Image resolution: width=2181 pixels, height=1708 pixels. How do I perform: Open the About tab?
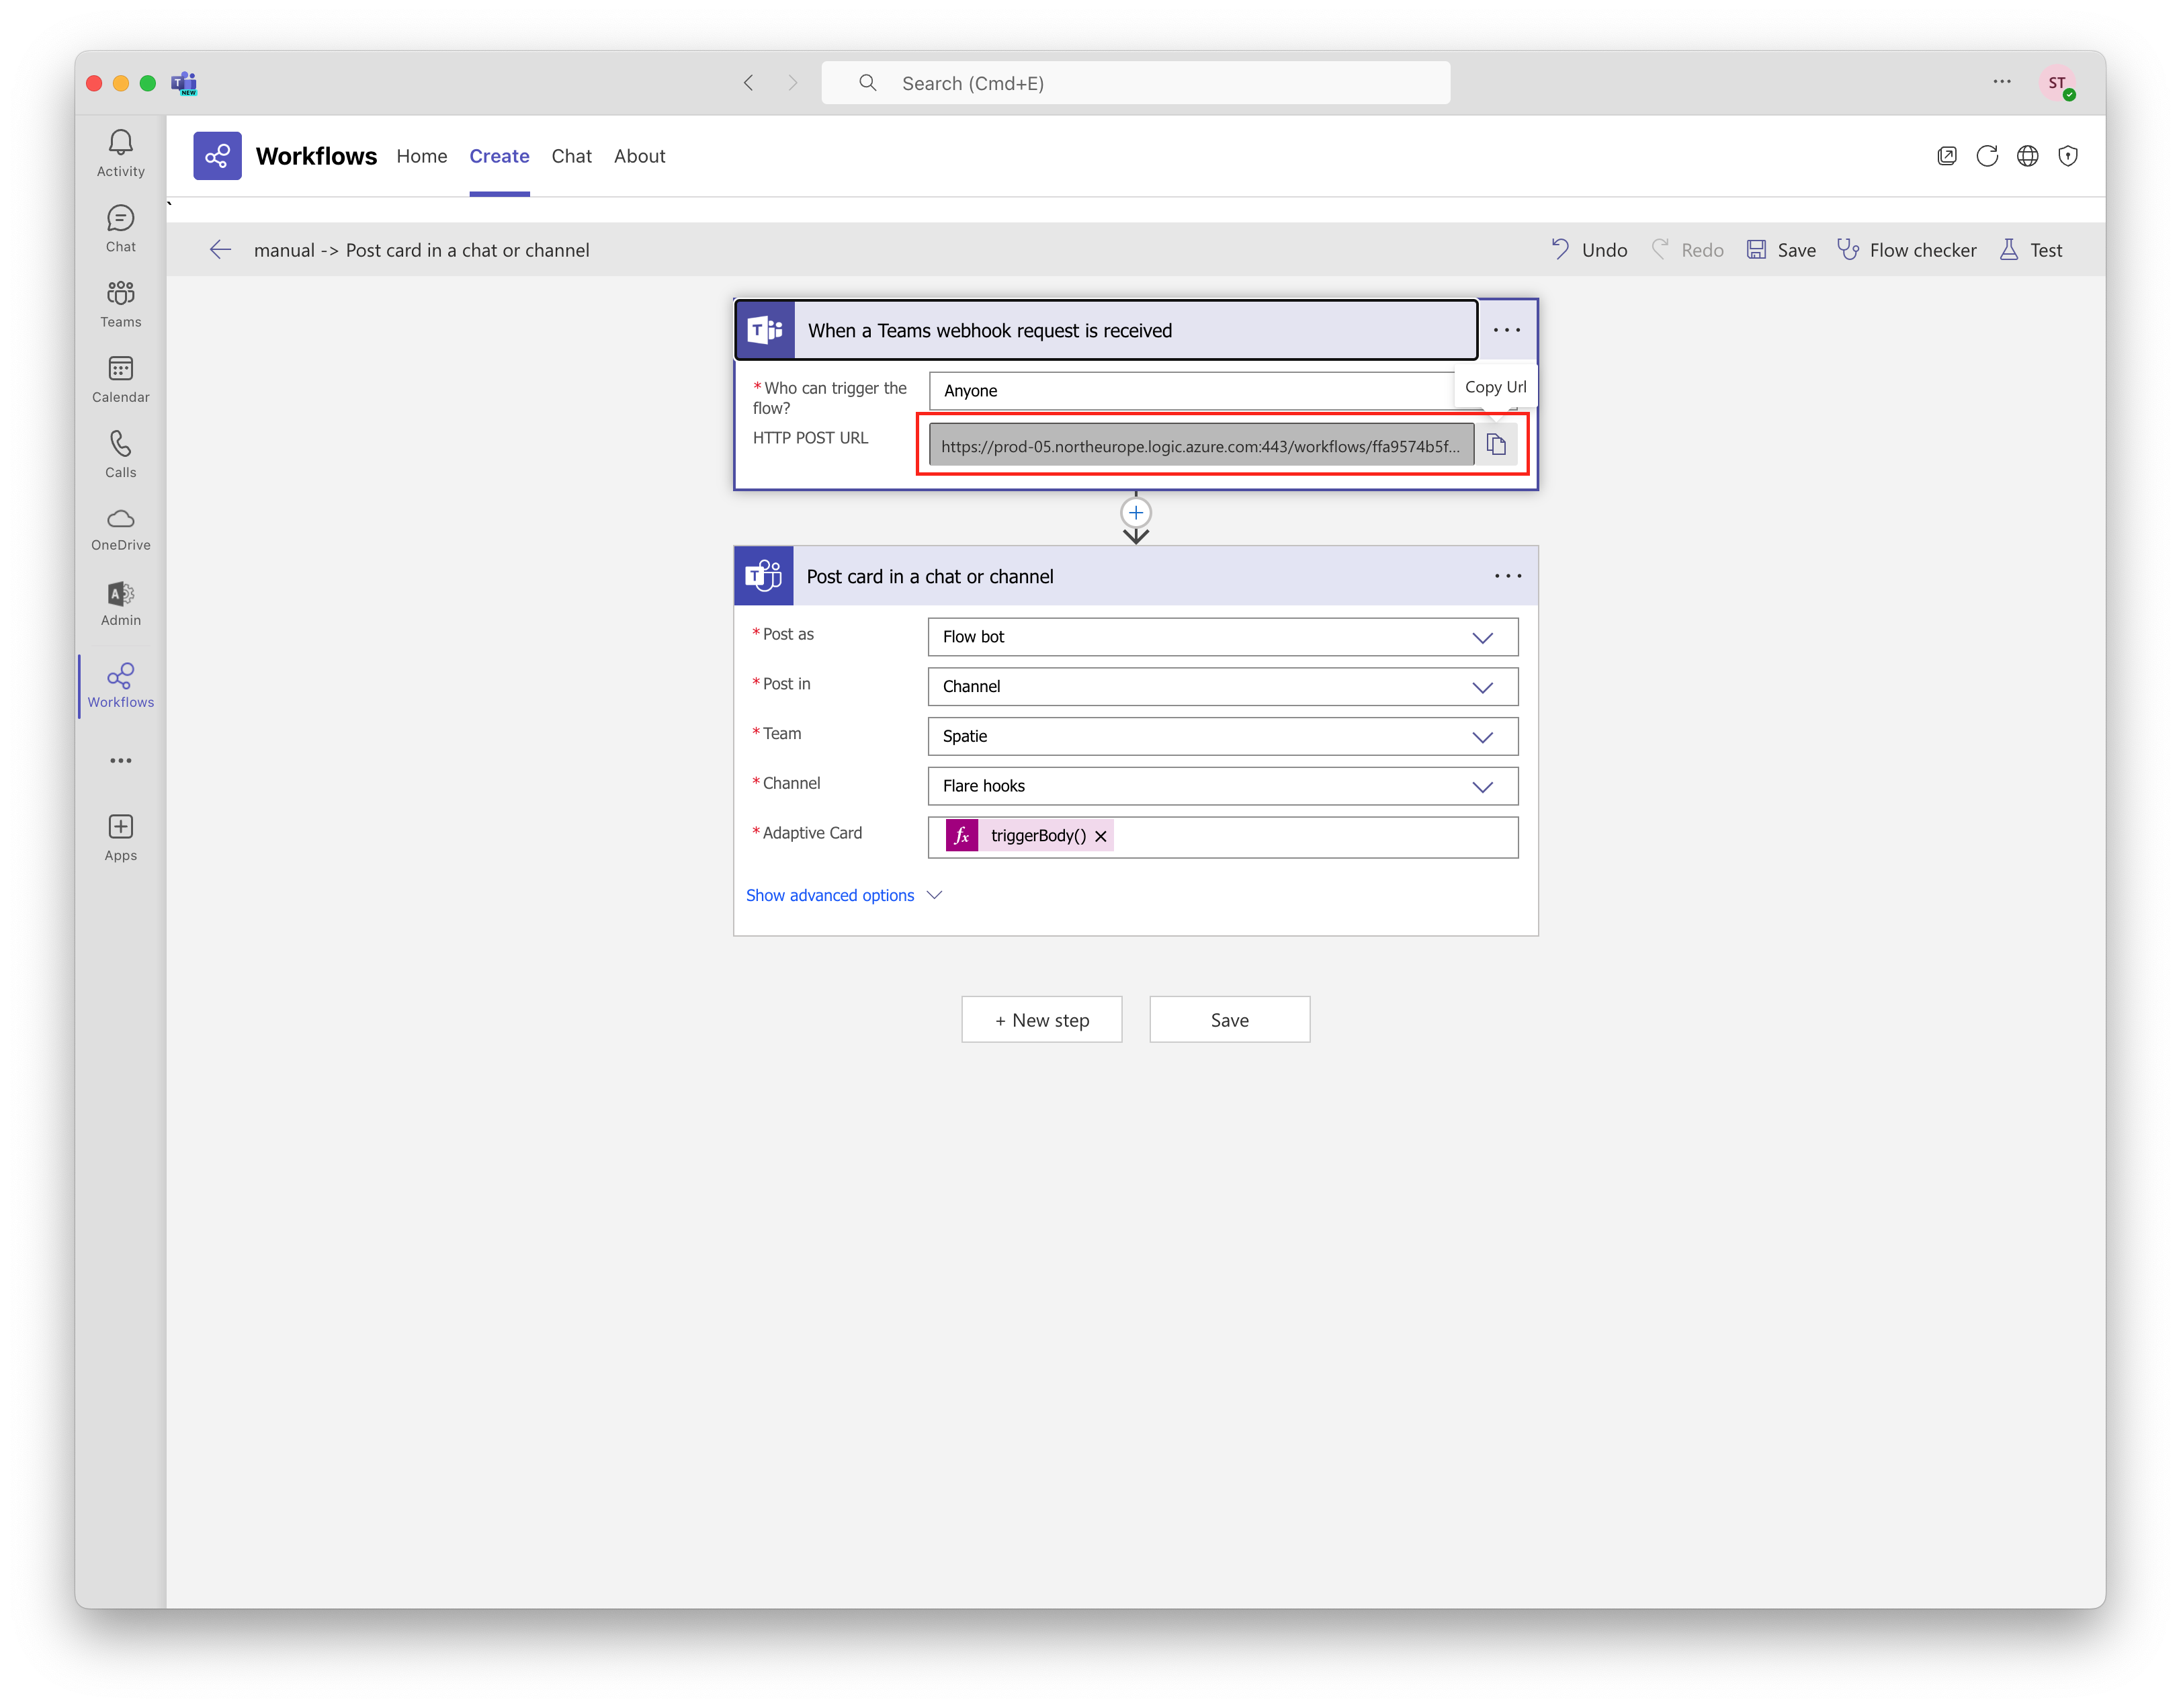tap(639, 156)
